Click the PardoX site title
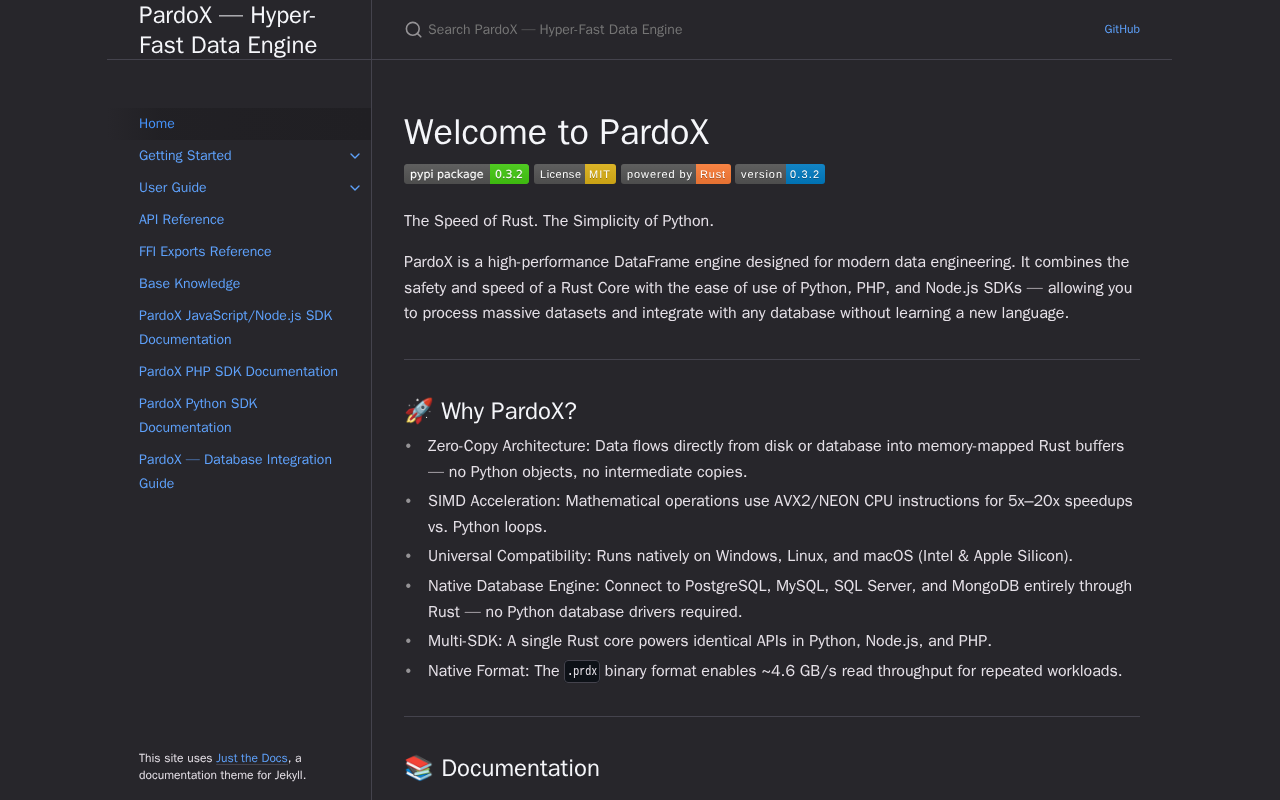Image resolution: width=1280 pixels, height=800 pixels. point(228,30)
